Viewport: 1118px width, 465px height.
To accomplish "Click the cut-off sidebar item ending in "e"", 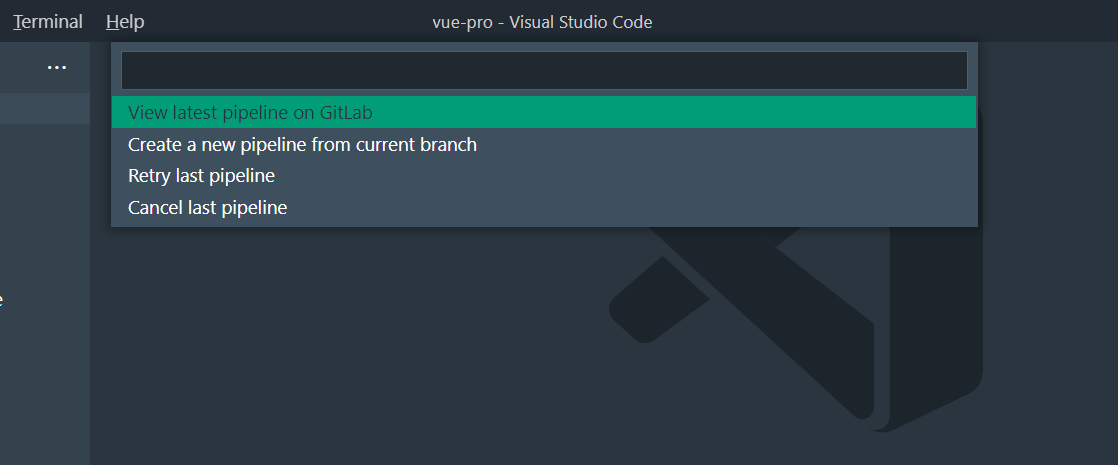I will (x=3, y=298).
